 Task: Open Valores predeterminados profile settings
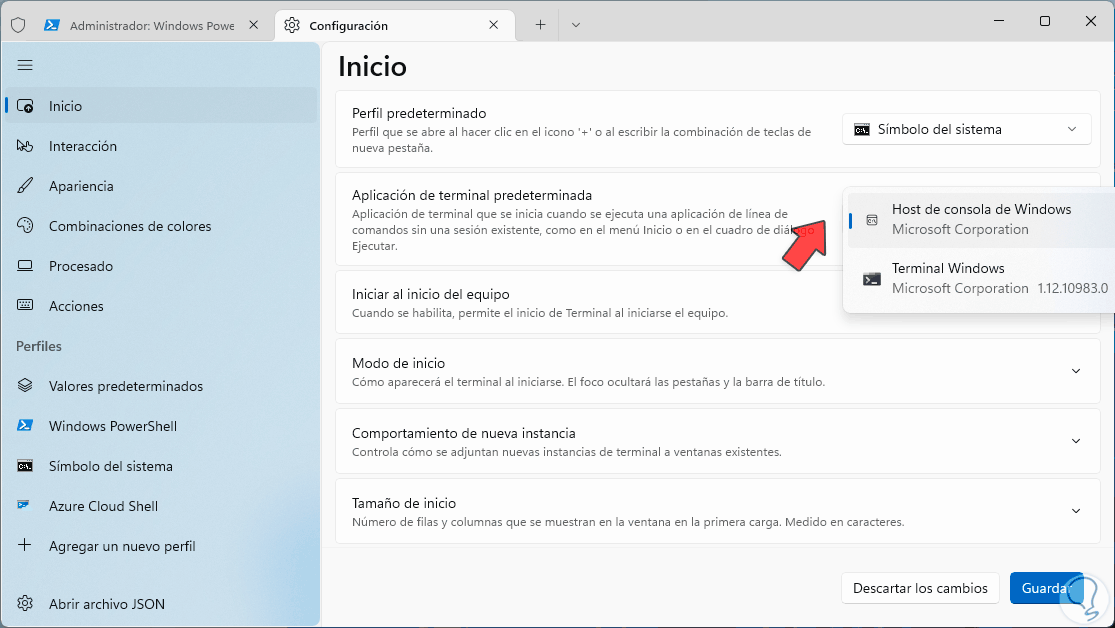point(161,385)
